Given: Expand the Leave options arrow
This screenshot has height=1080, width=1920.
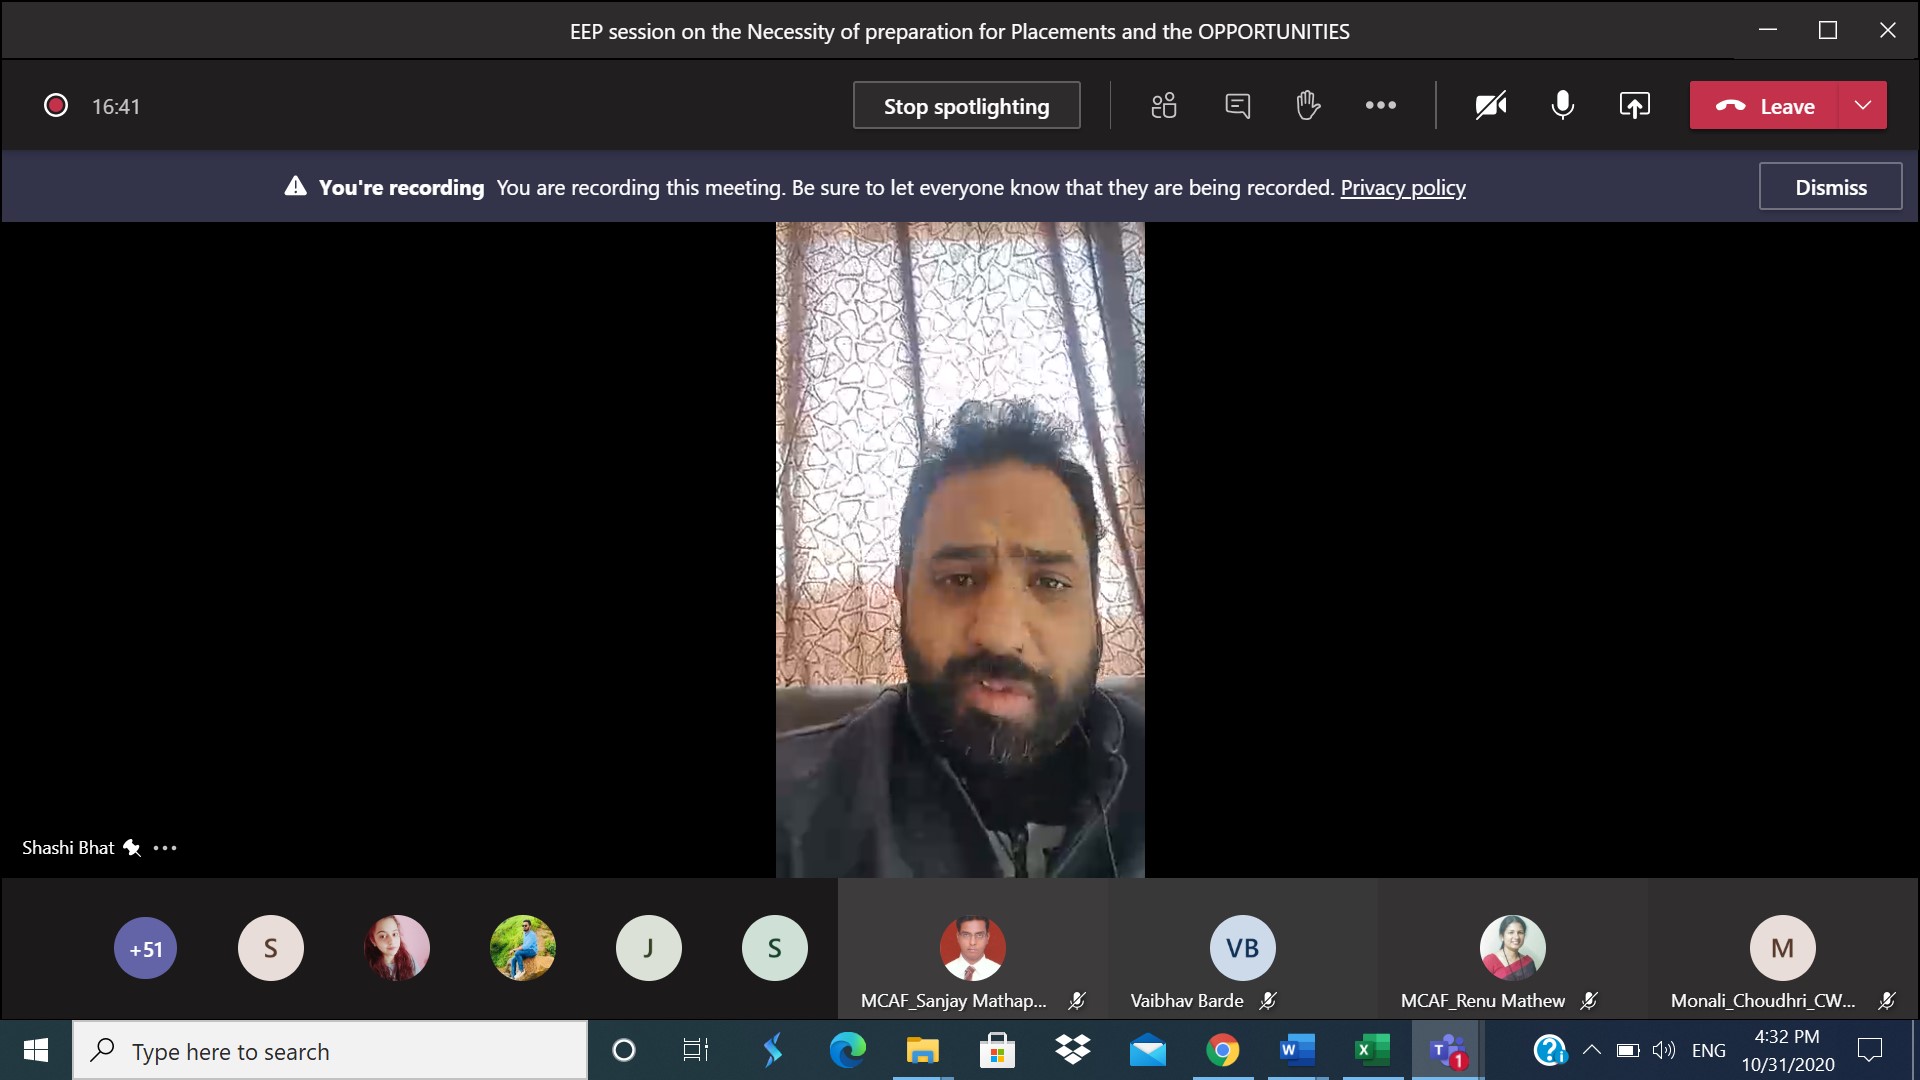Looking at the screenshot, I should click(x=1862, y=106).
